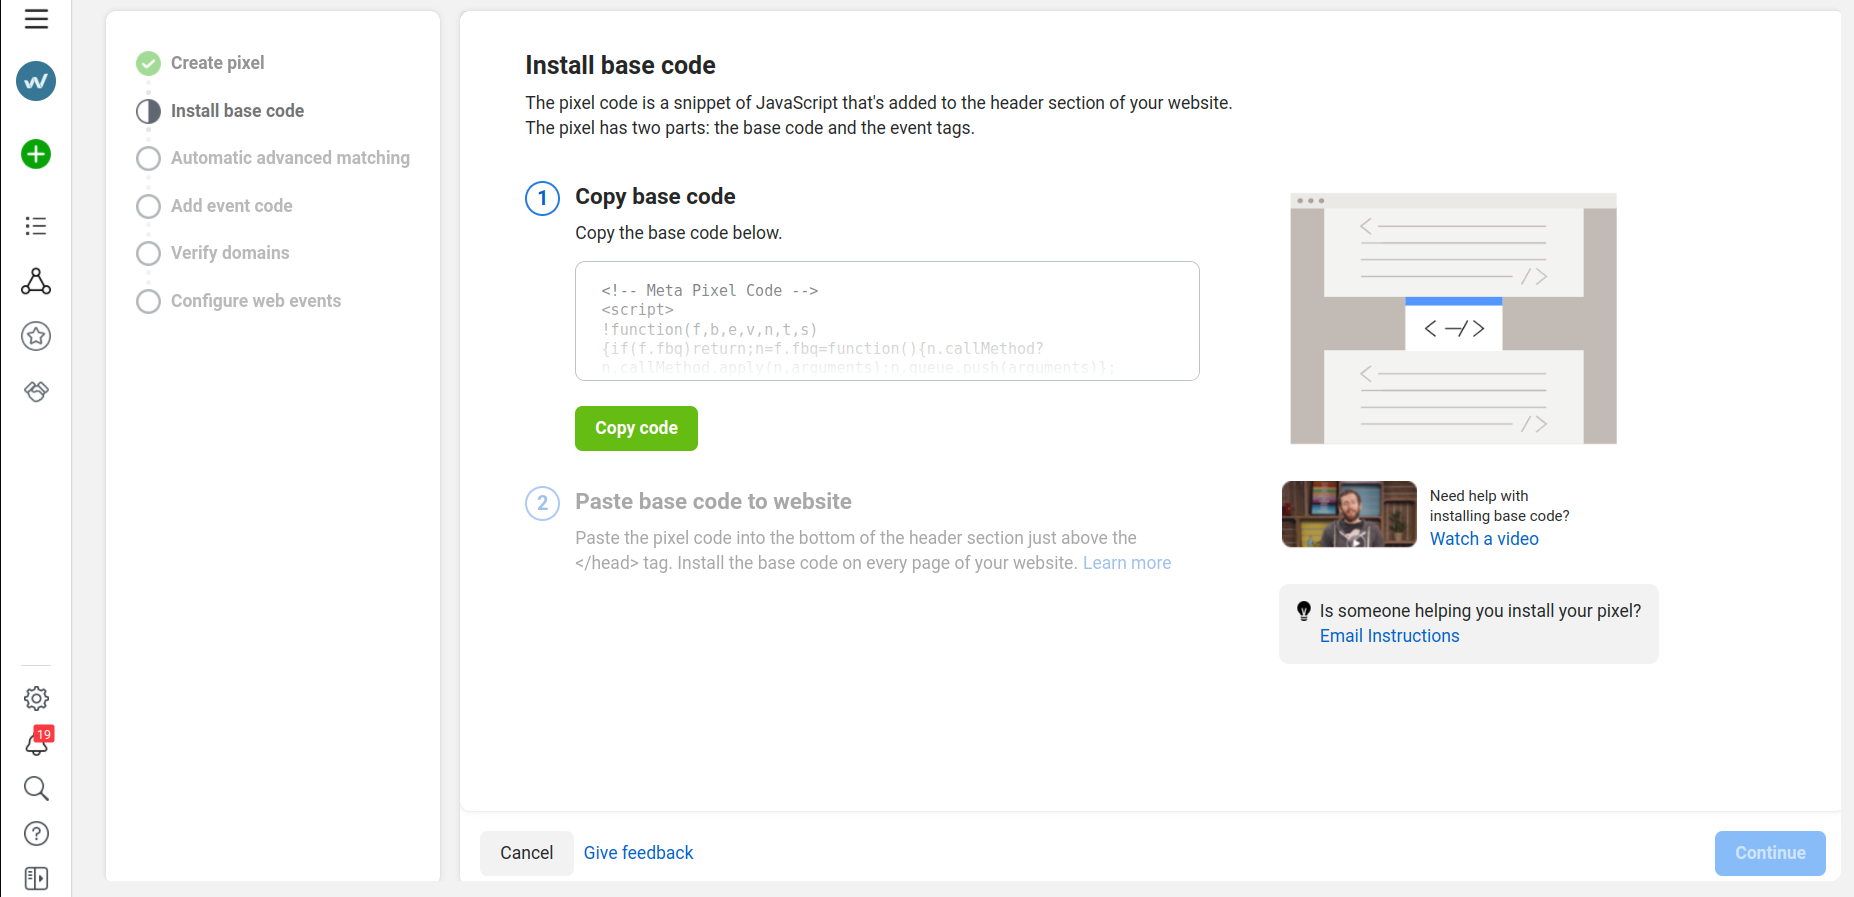Image resolution: width=1854 pixels, height=897 pixels.
Task: Click the lightbulb tip icon
Action: pyautogui.click(x=1304, y=611)
